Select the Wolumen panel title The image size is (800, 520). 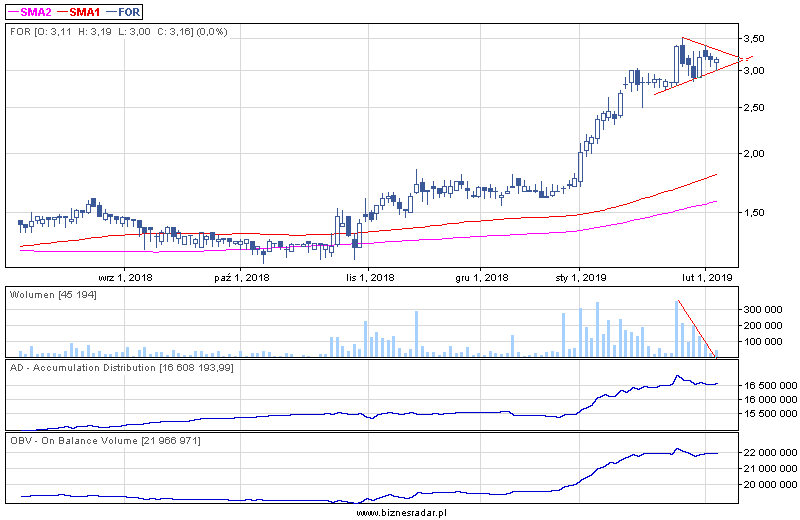53,294
